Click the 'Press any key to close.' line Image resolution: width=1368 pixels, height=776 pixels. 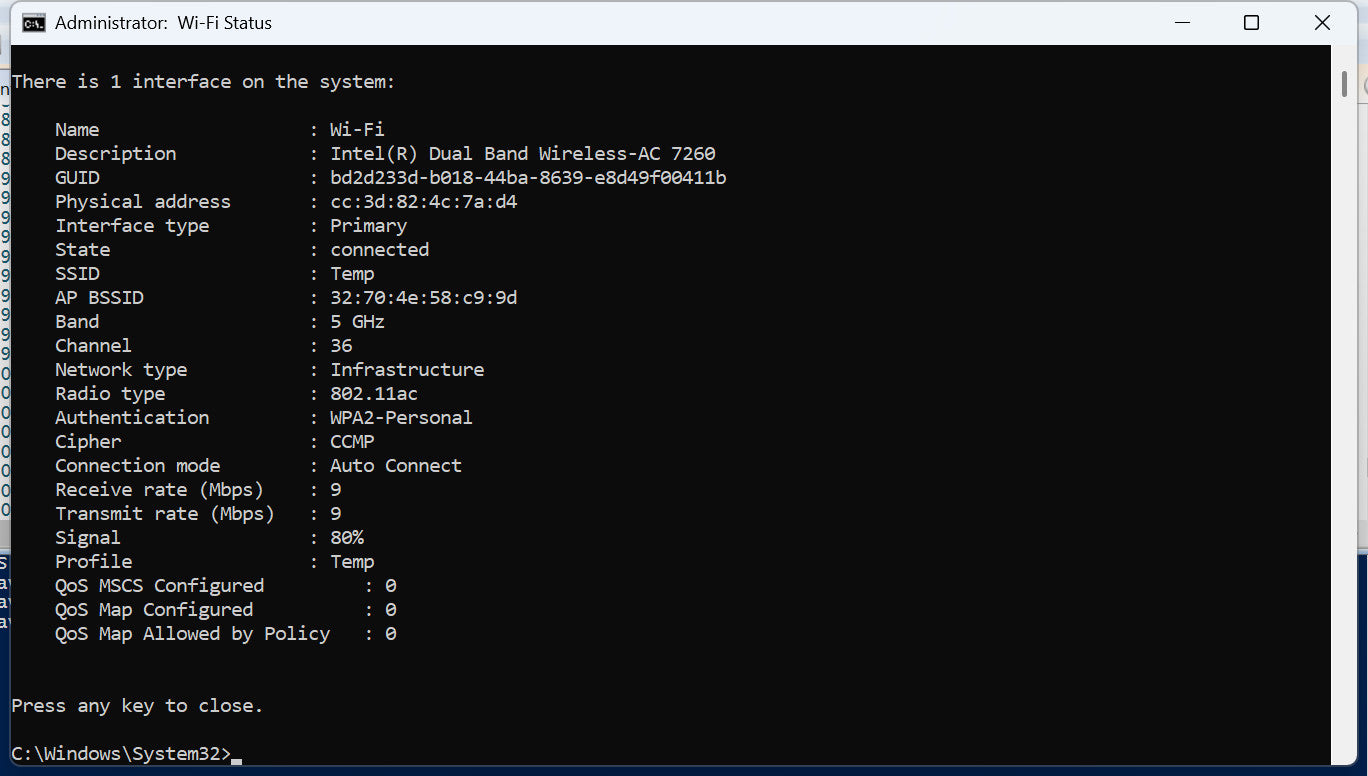pyautogui.click(x=137, y=706)
